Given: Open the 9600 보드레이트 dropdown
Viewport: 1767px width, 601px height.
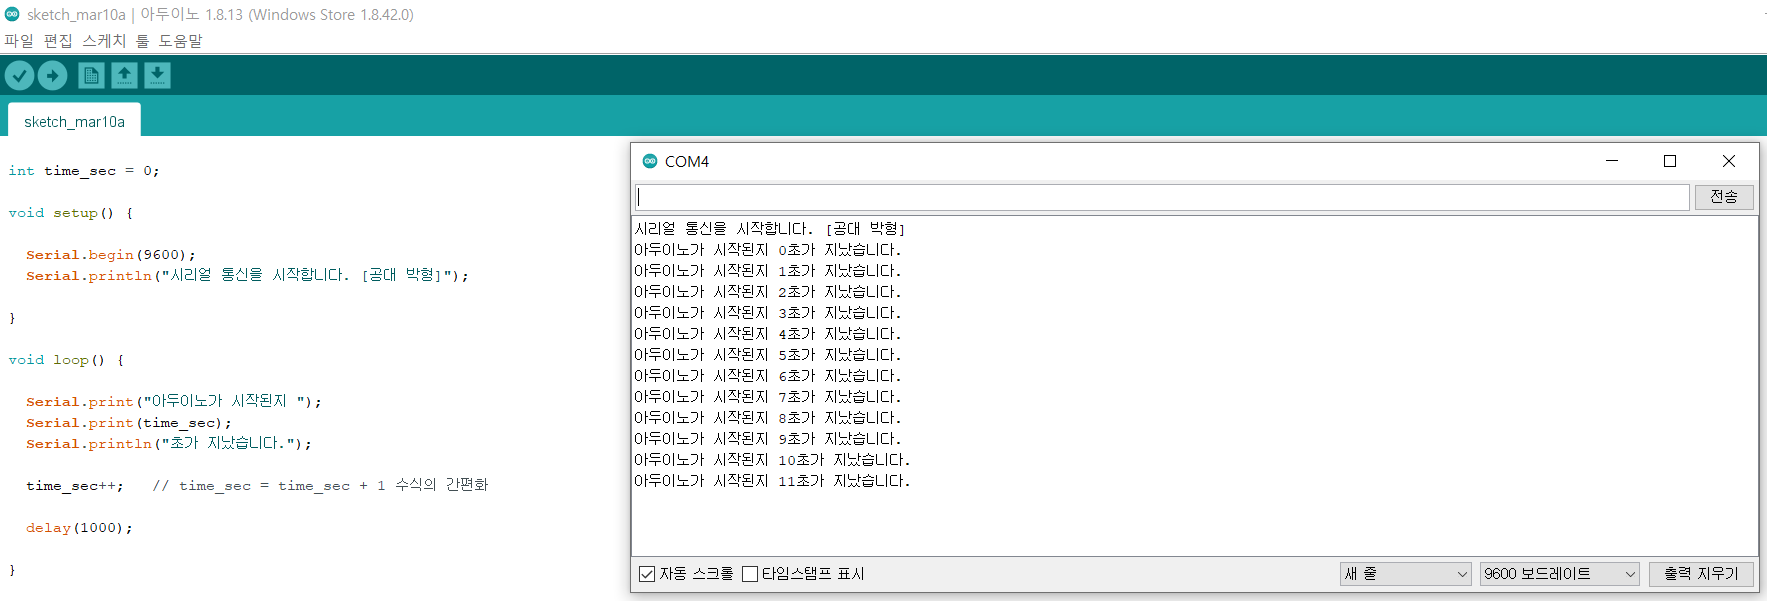Looking at the screenshot, I should pyautogui.click(x=1559, y=574).
